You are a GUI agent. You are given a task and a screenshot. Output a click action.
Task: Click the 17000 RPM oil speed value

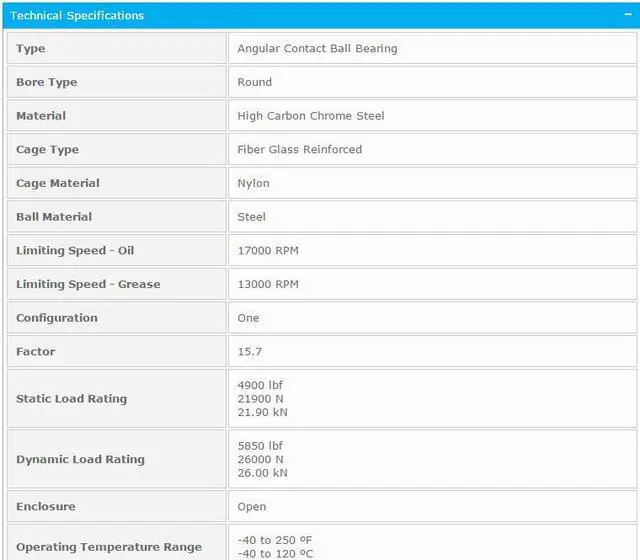[267, 251]
